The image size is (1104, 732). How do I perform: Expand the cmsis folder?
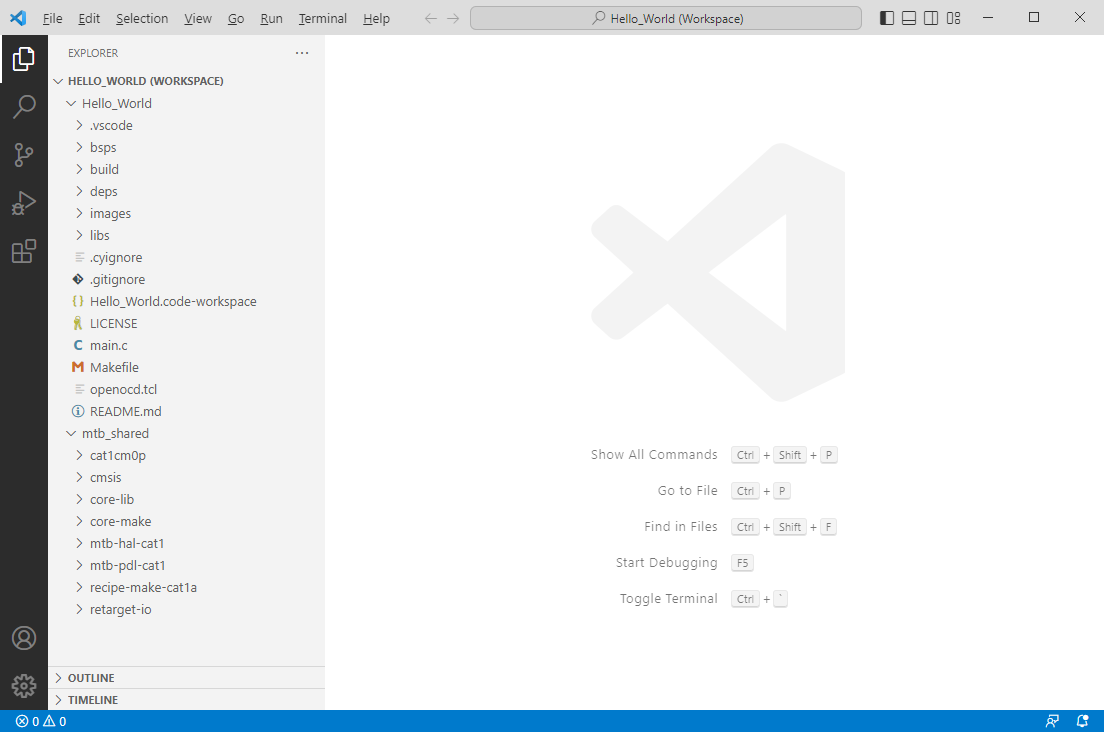pos(187,477)
